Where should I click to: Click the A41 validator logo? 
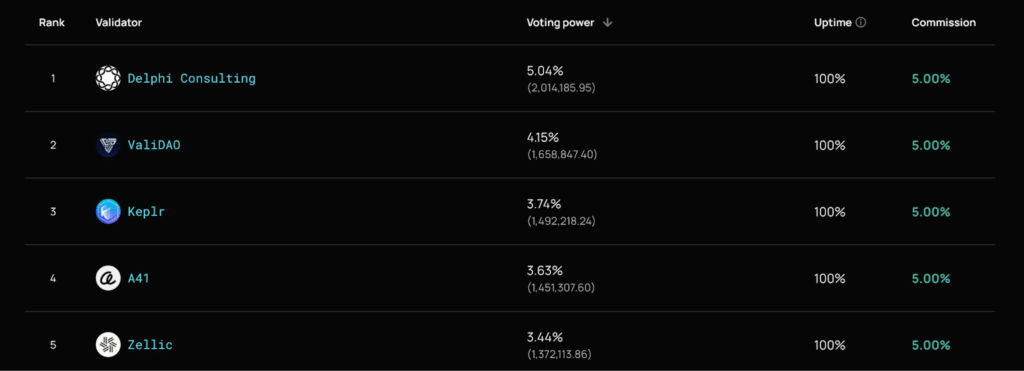pyautogui.click(x=108, y=278)
